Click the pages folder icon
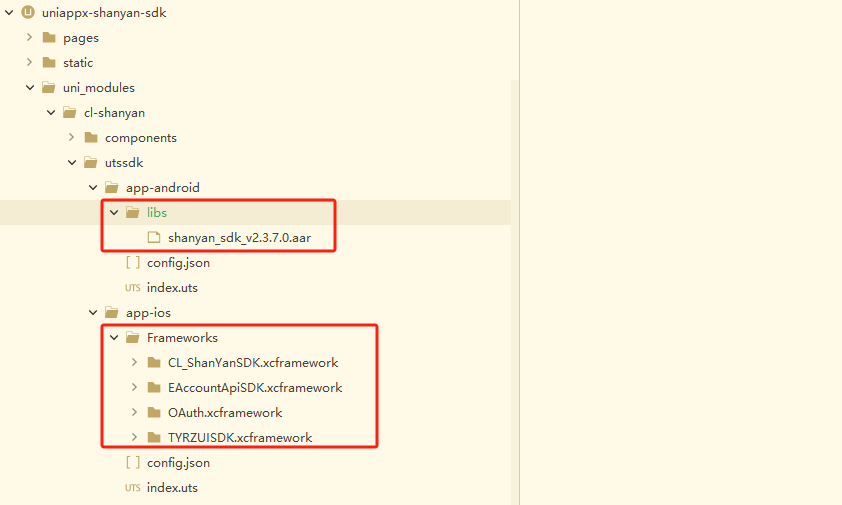Image resolution: width=842 pixels, height=505 pixels. pyautogui.click(x=49, y=37)
